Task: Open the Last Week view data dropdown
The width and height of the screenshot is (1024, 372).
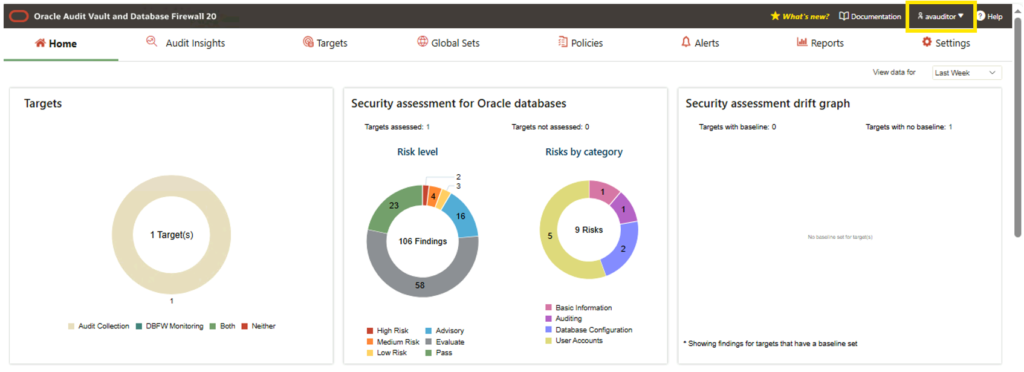Action: (967, 73)
